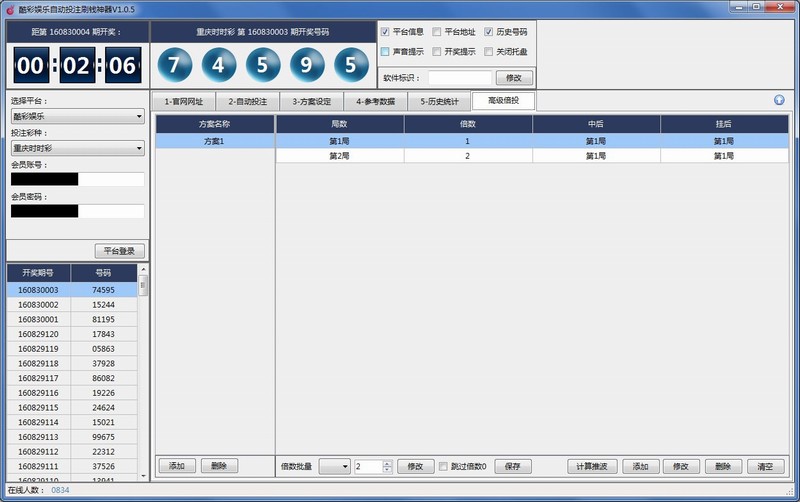Click the blue round icon right of tabs
Screen dimensions: 800x502
(779, 100)
